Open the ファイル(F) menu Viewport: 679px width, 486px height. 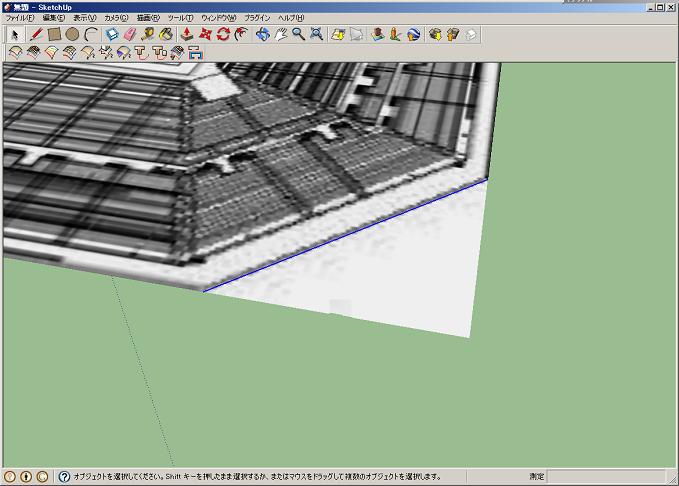click(x=20, y=18)
